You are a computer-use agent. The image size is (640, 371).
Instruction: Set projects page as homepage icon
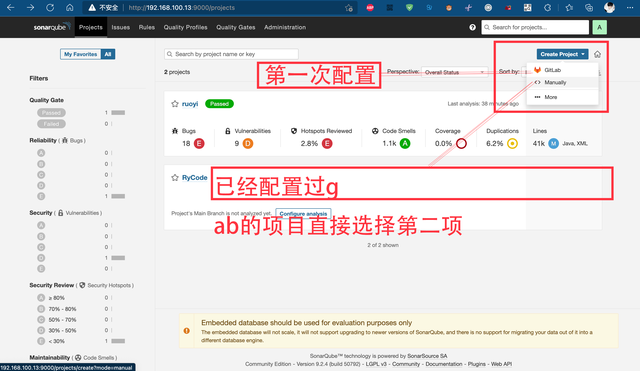597,54
